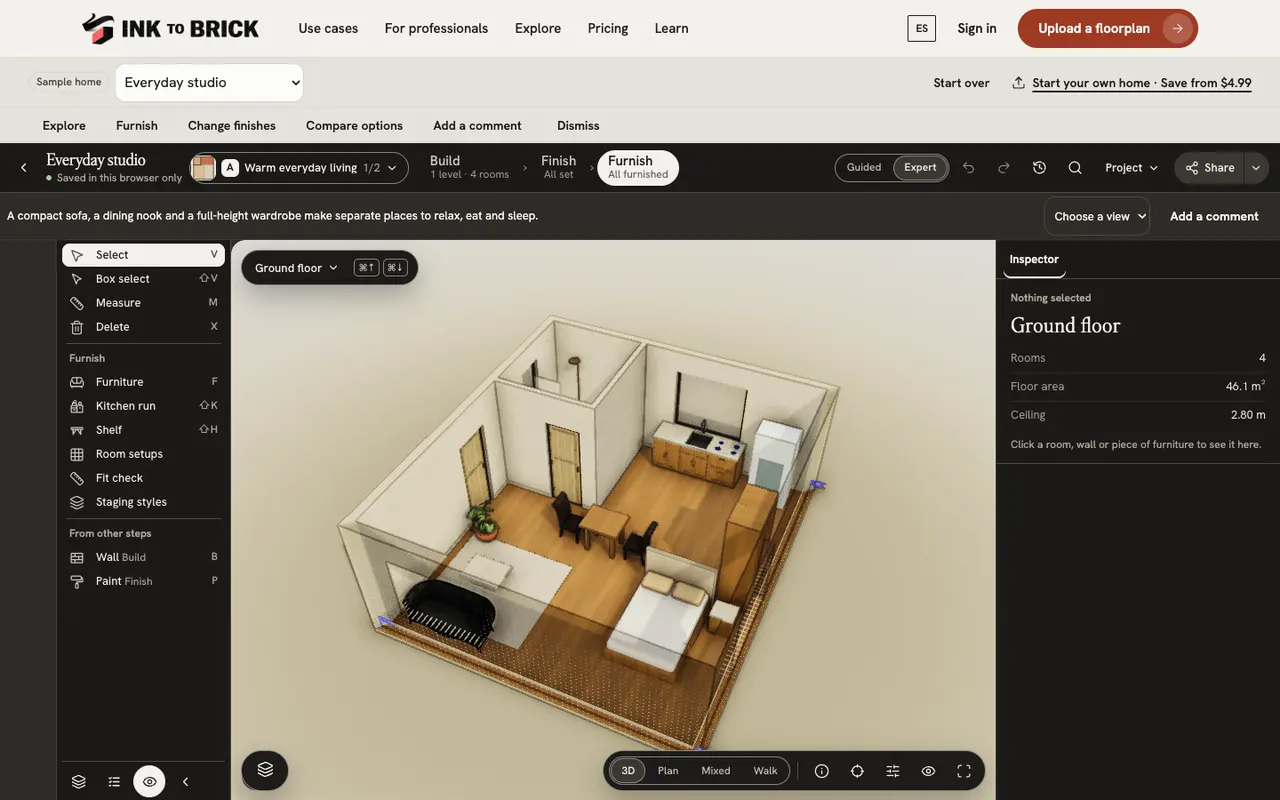This screenshot has height=800, width=1280.
Task: Click Upload a floorplan button
Action: coord(1107,28)
